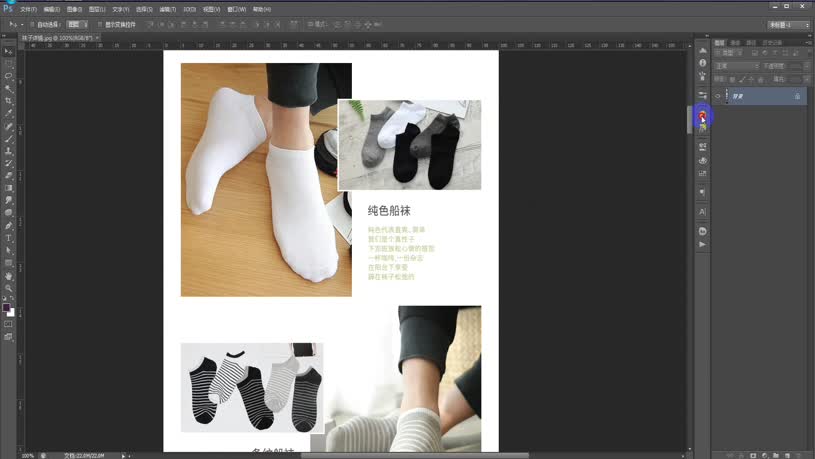The image size is (815, 459).
Task: Open Info collapsed panel icon
Action: tap(702, 63)
